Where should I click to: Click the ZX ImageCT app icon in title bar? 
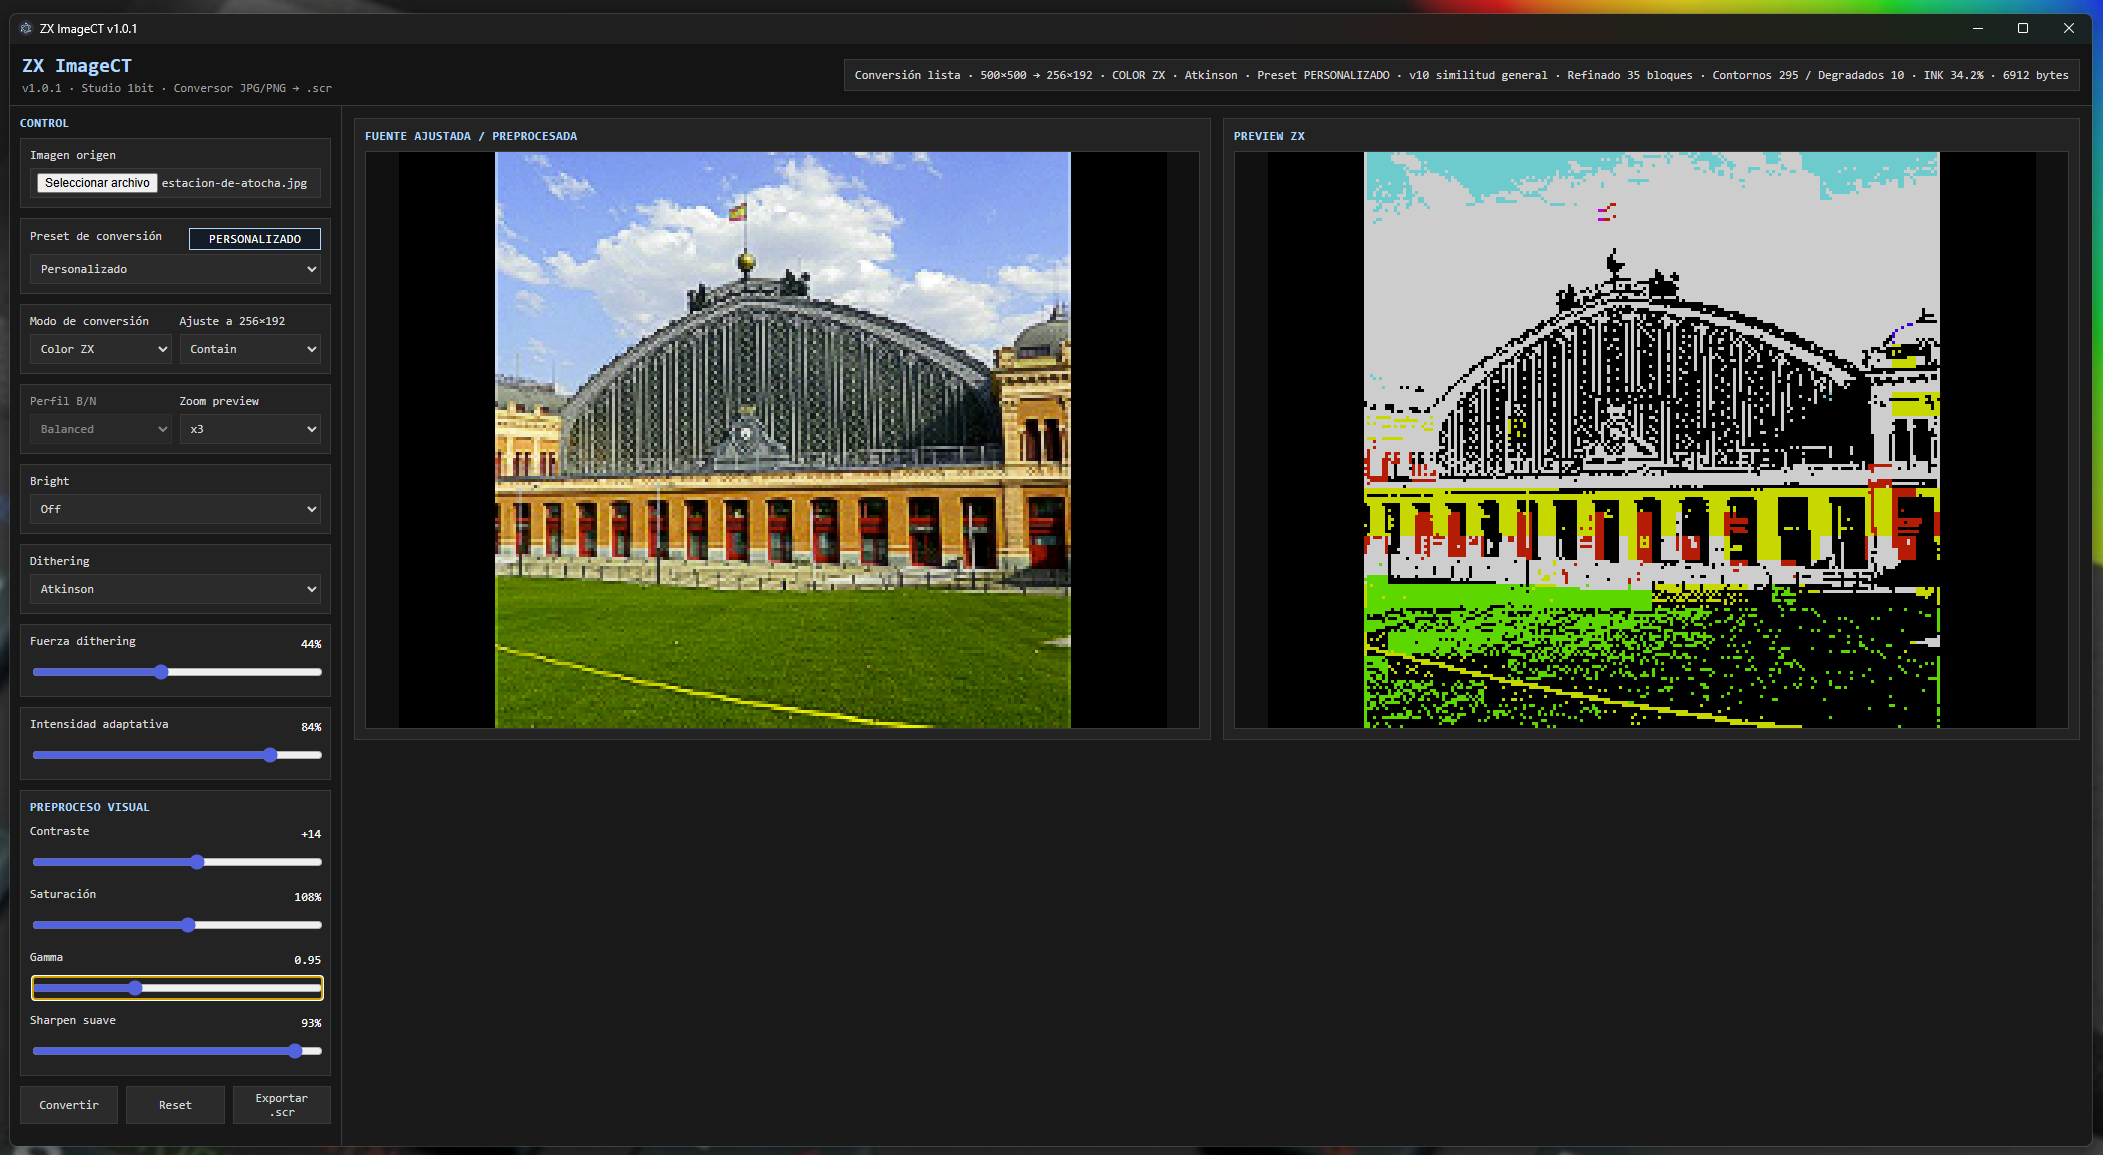pyautogui.click(x=26, y=28)
